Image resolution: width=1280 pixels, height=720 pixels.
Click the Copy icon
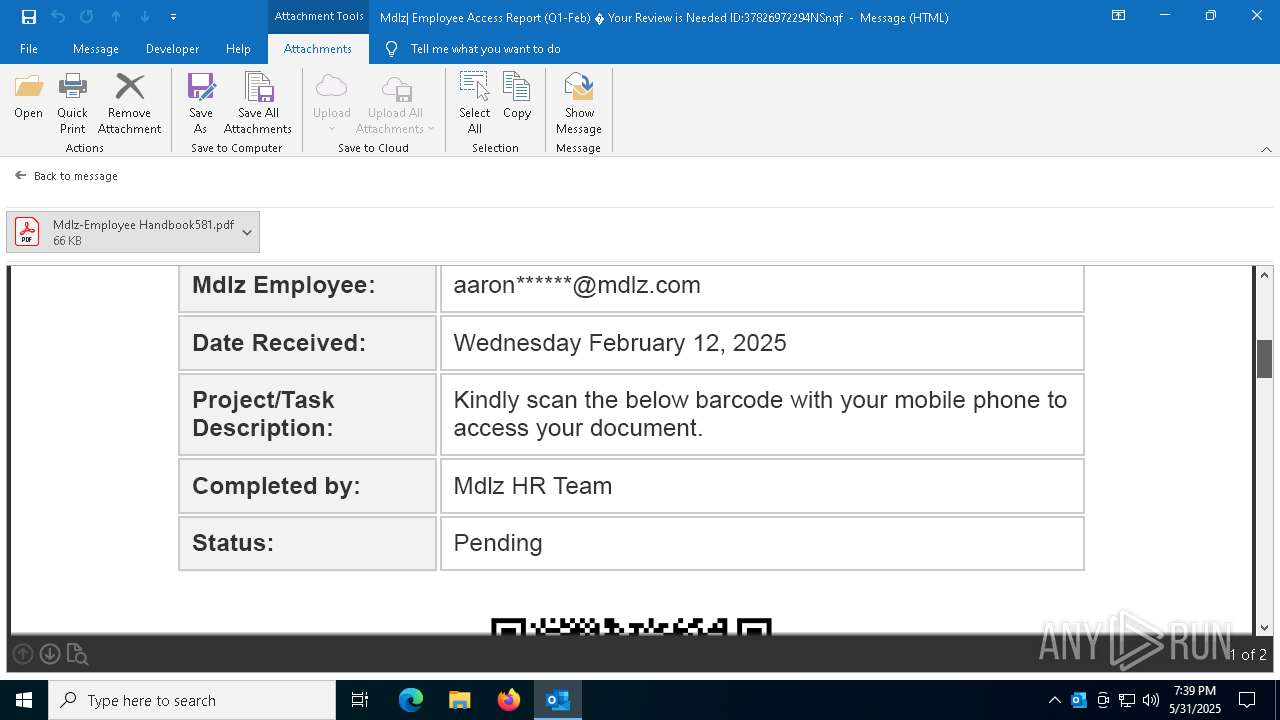[517, 97]
